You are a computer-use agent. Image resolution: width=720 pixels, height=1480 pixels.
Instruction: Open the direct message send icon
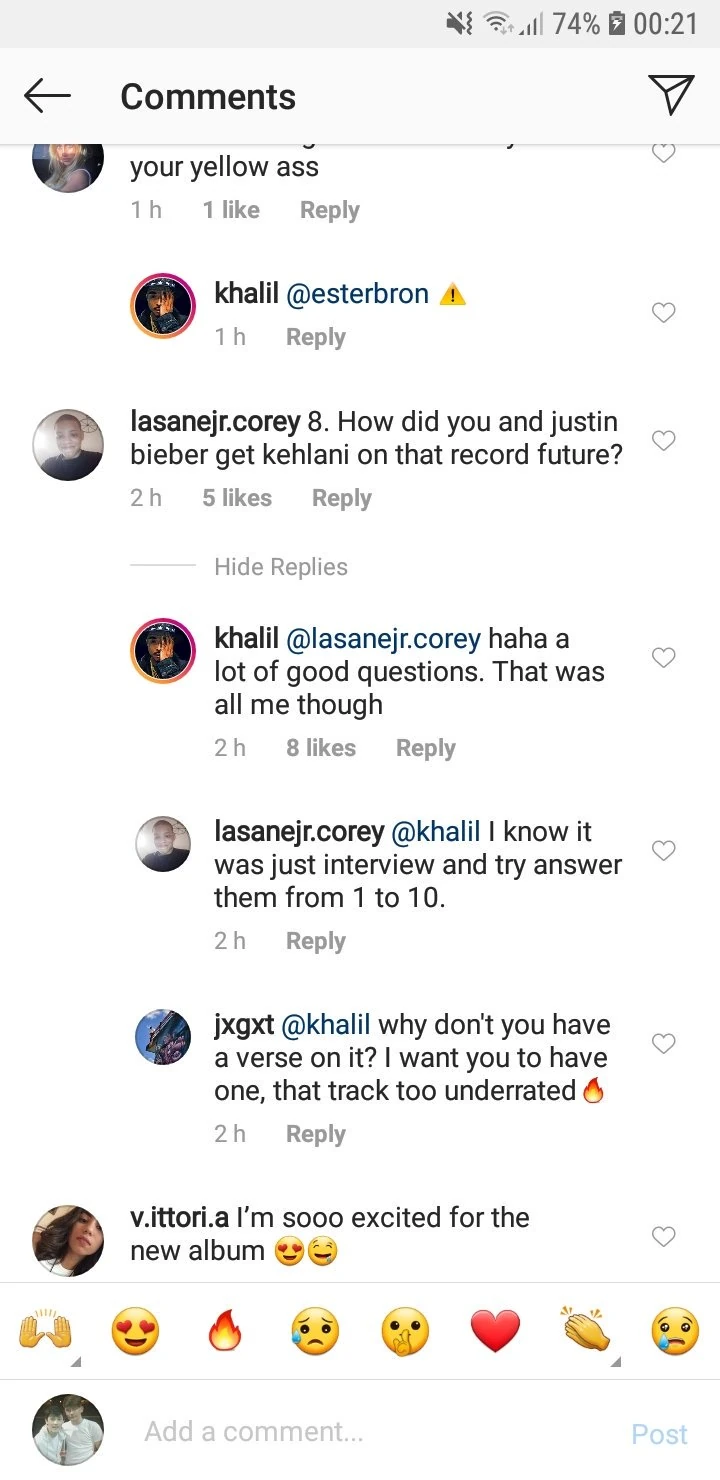point(671,95)
